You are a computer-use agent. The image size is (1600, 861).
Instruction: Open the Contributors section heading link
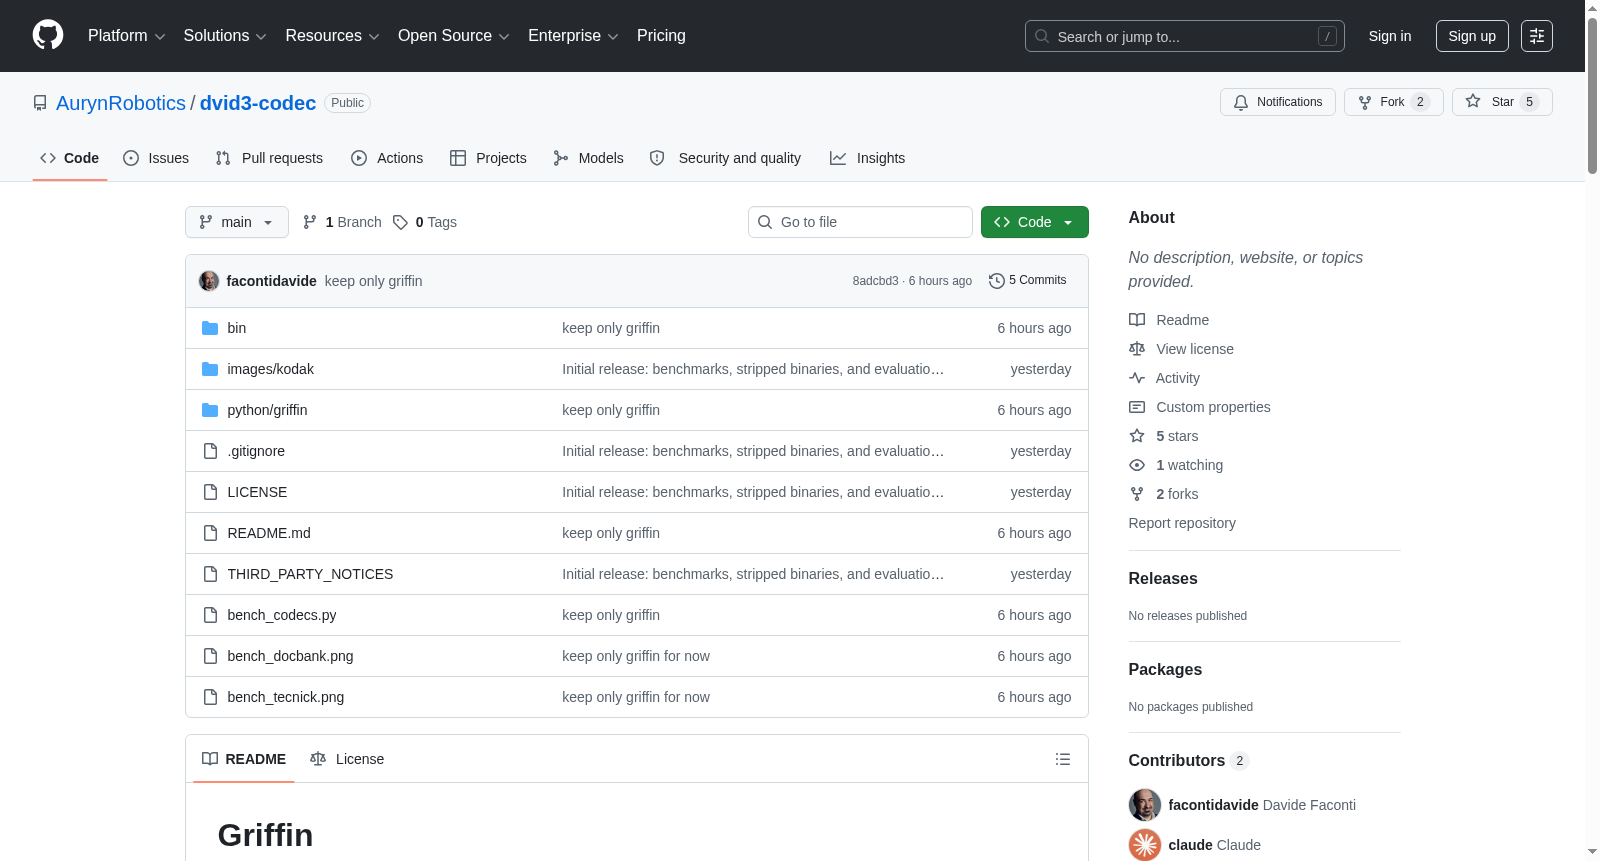1189,760
